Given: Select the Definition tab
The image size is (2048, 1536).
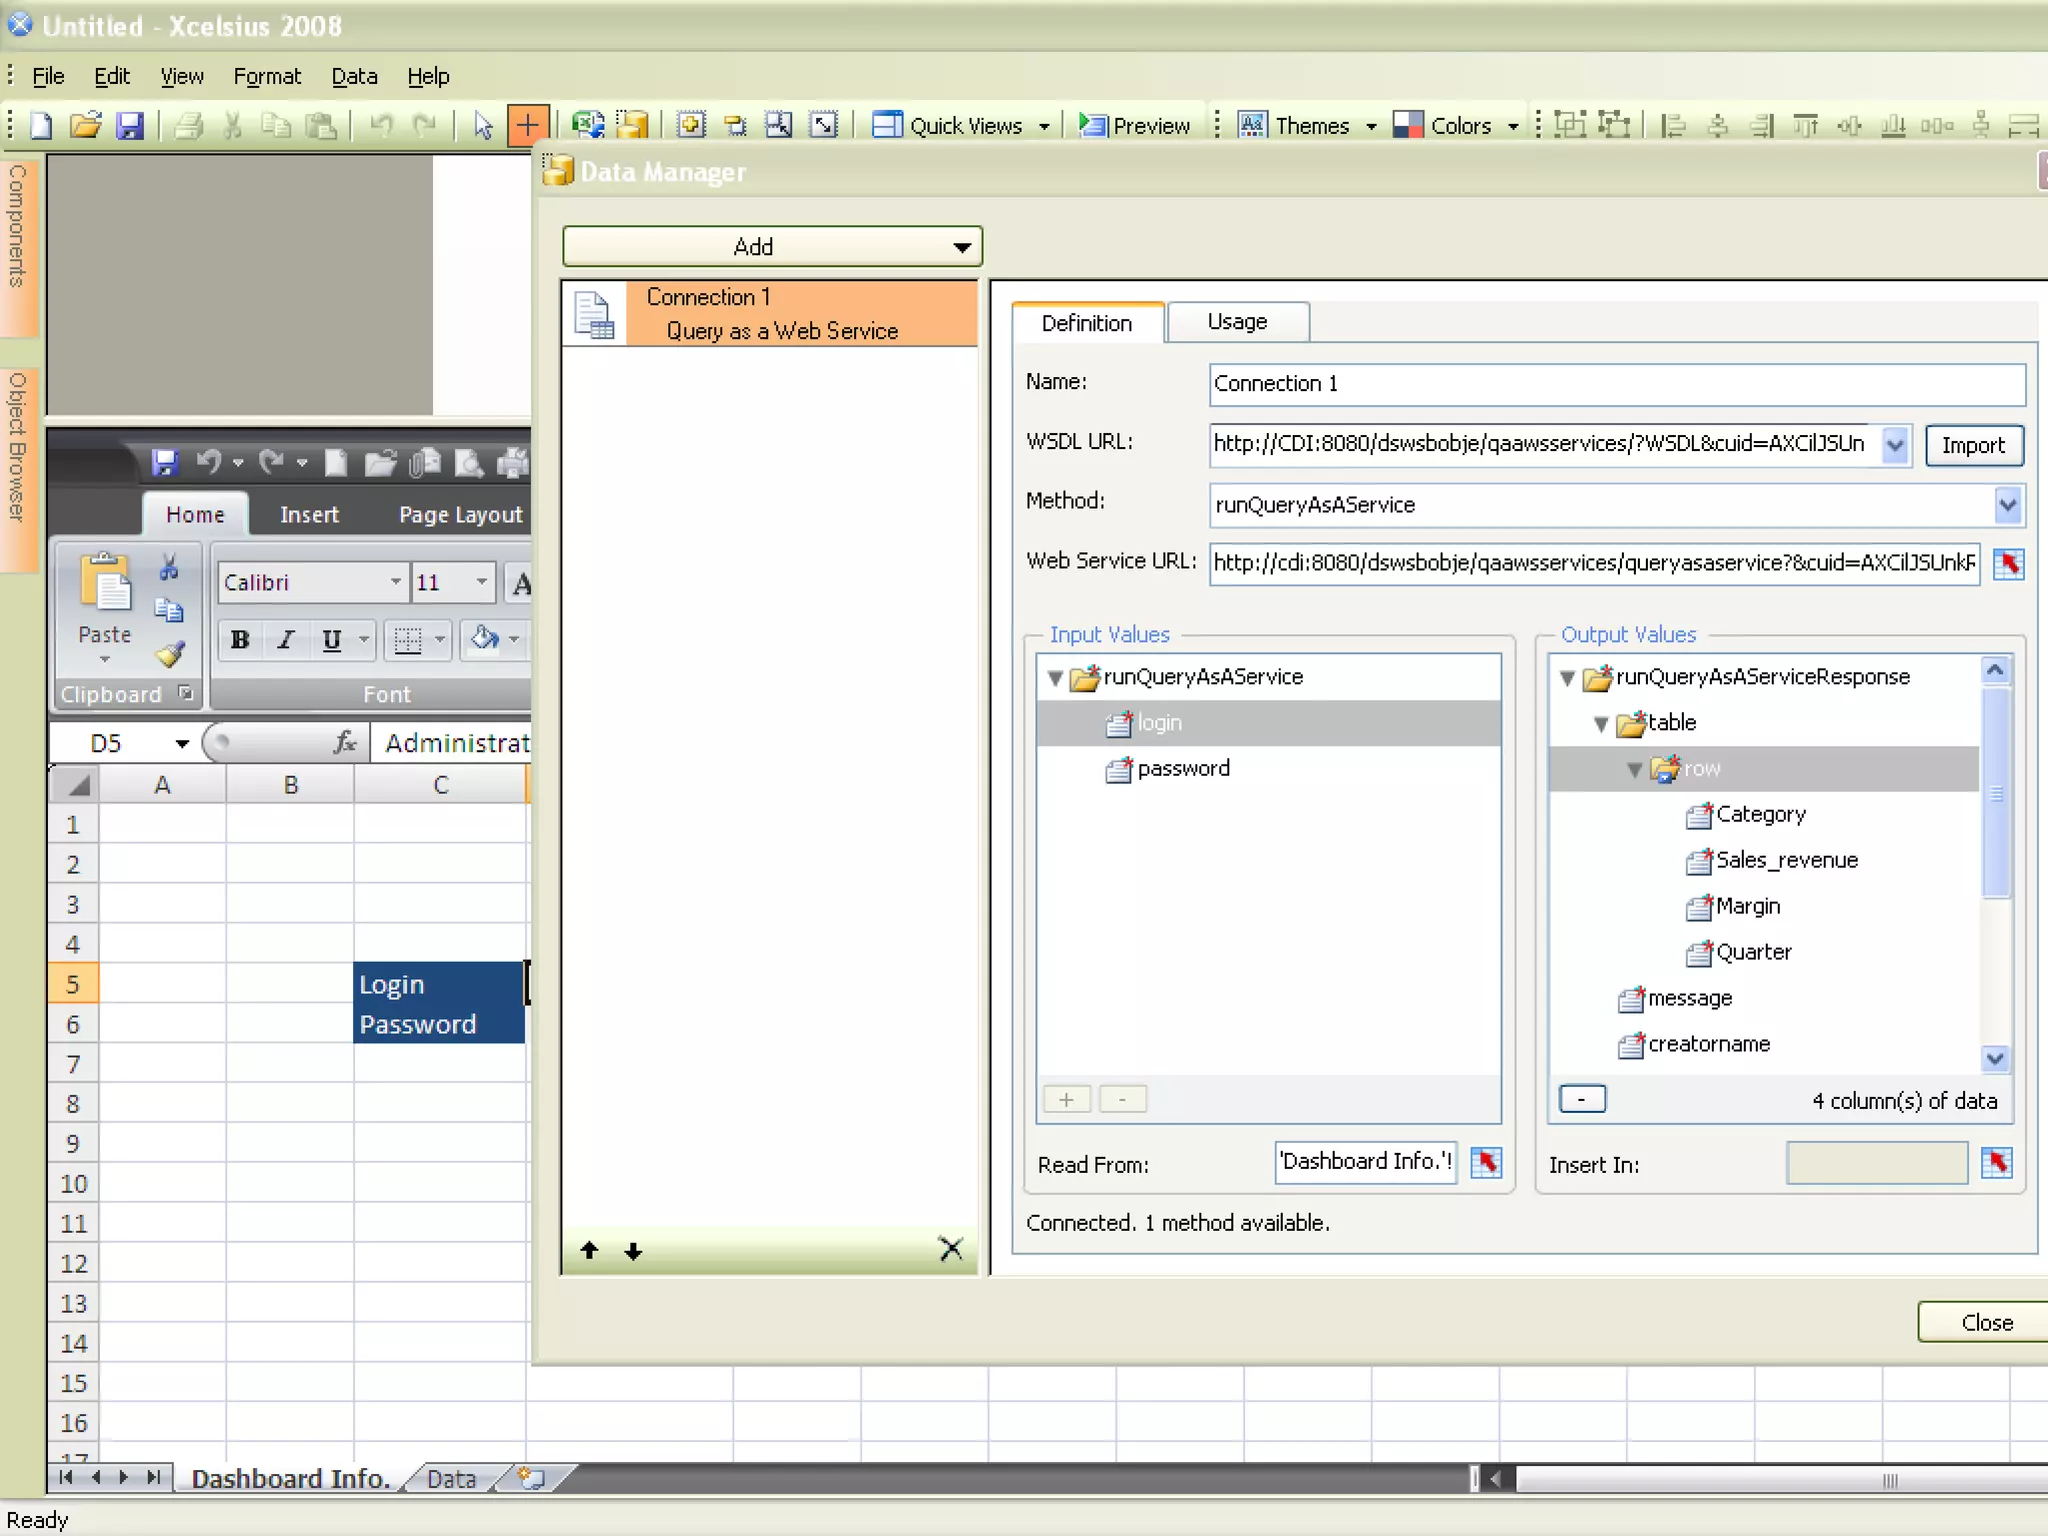Looking at the screenshot, I should (x=1087, y=323).
